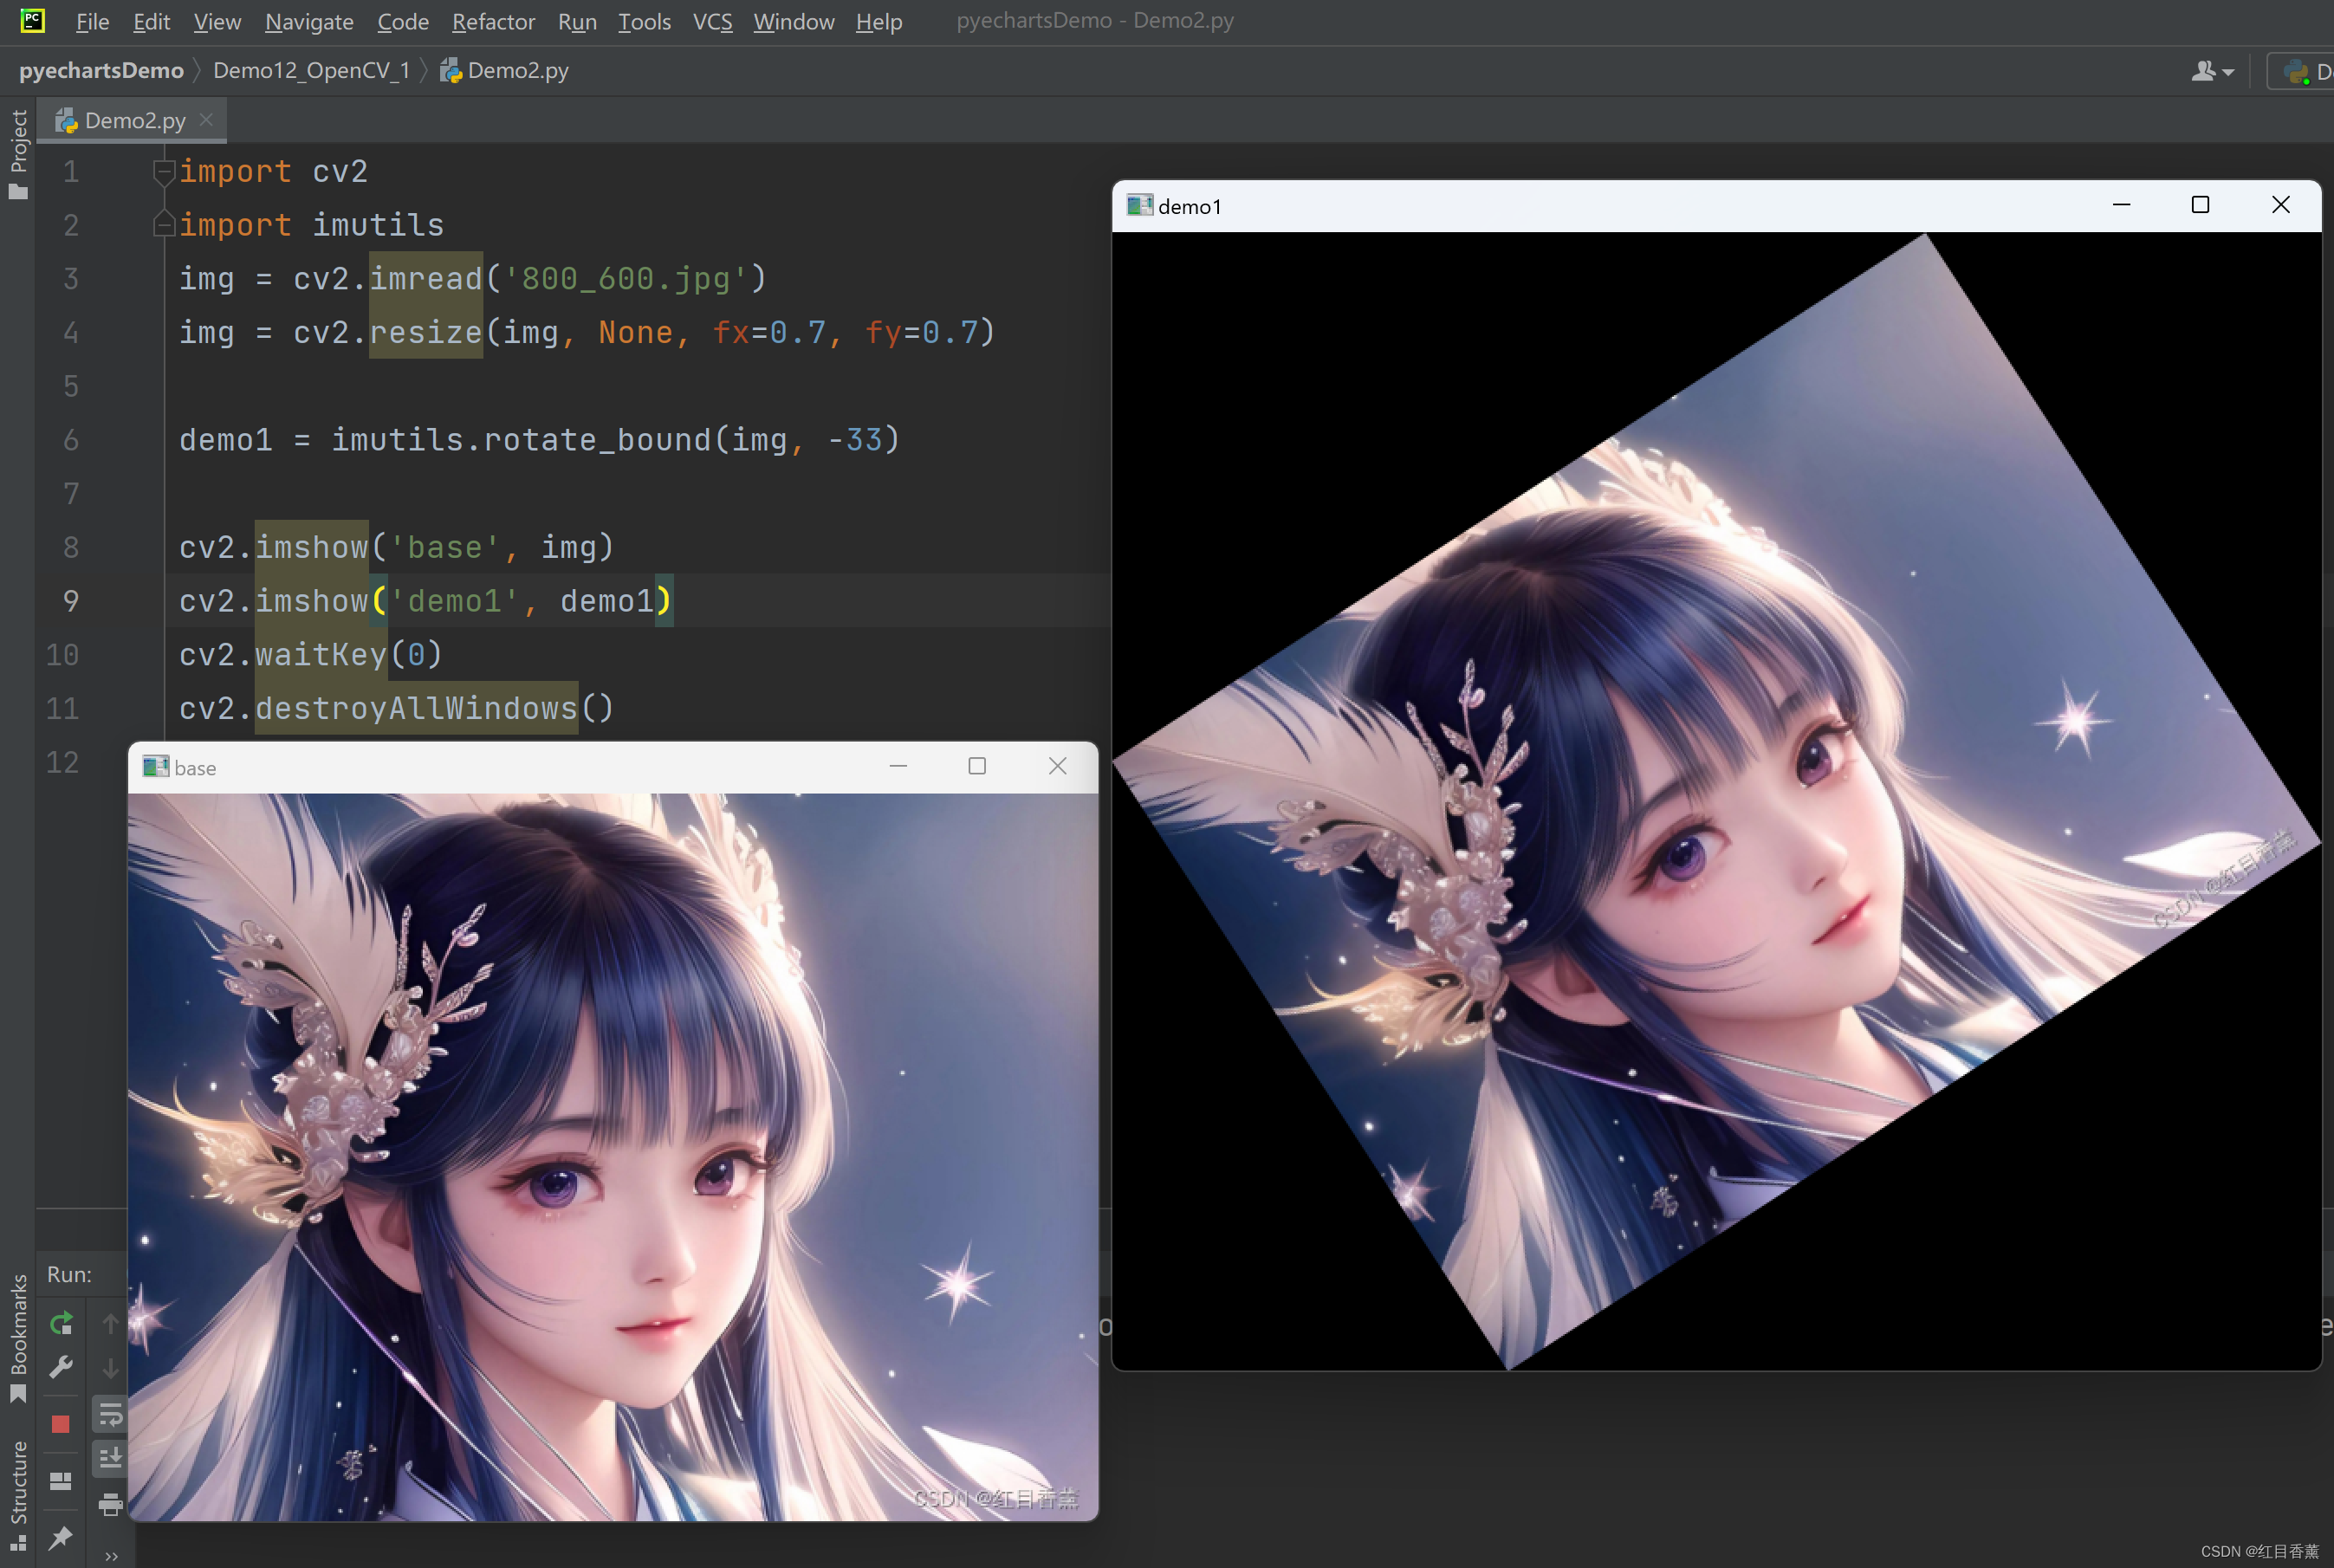Click the 'Run:' panel label
2334x1568 pixels.
[69, 1274]
